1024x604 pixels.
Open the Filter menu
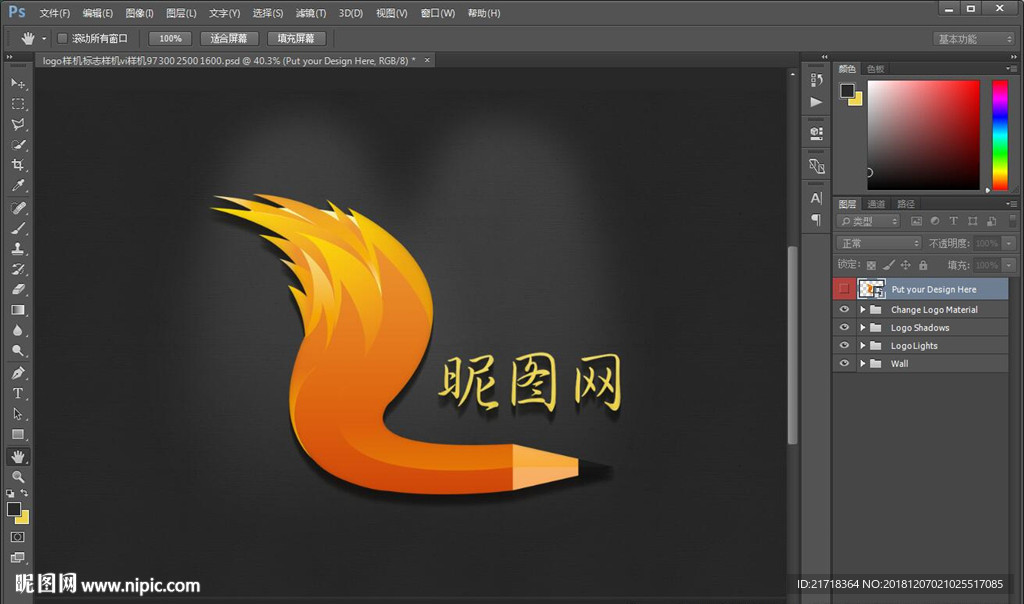[x=310, y=13]
